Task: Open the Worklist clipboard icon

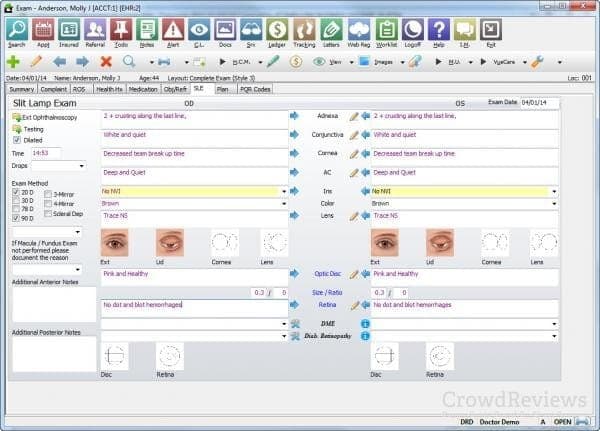Action: pos(387,33)
